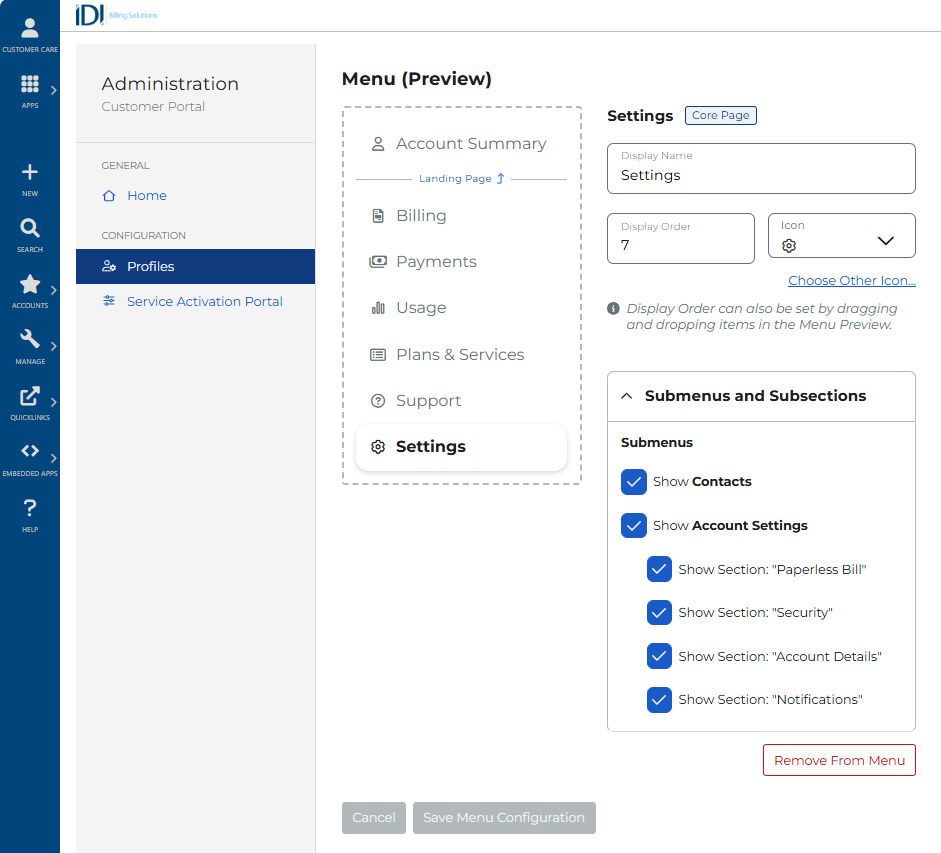Open Choose Other Icon link
The image size is (941, 853).
[851, 280]
